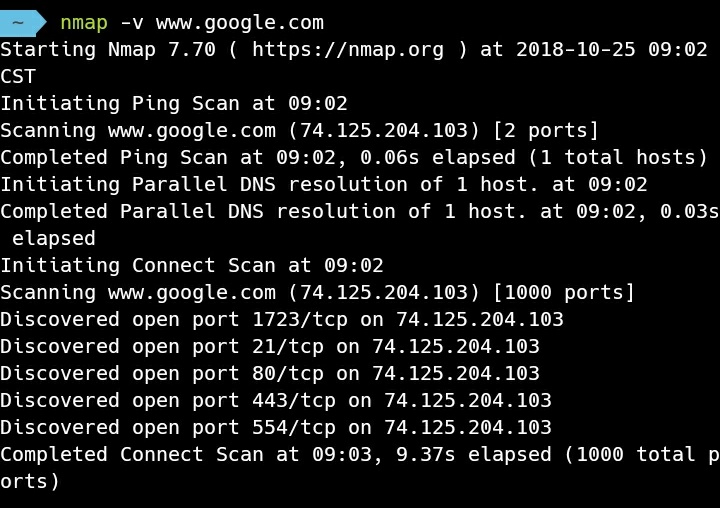Open the https://nmap.org link
The height and width of the screenshot is (508, 720).
point(348,51)
